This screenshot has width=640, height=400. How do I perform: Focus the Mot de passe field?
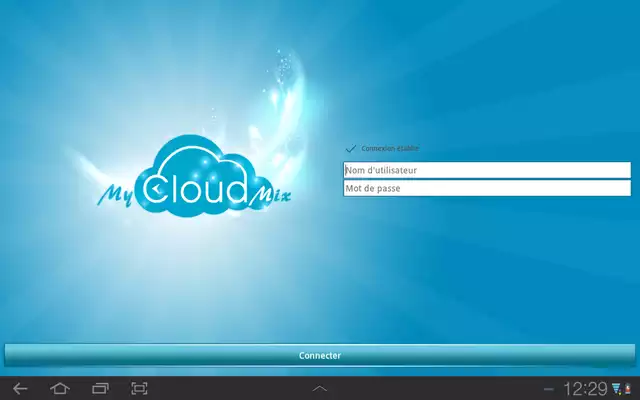(487, 188)
